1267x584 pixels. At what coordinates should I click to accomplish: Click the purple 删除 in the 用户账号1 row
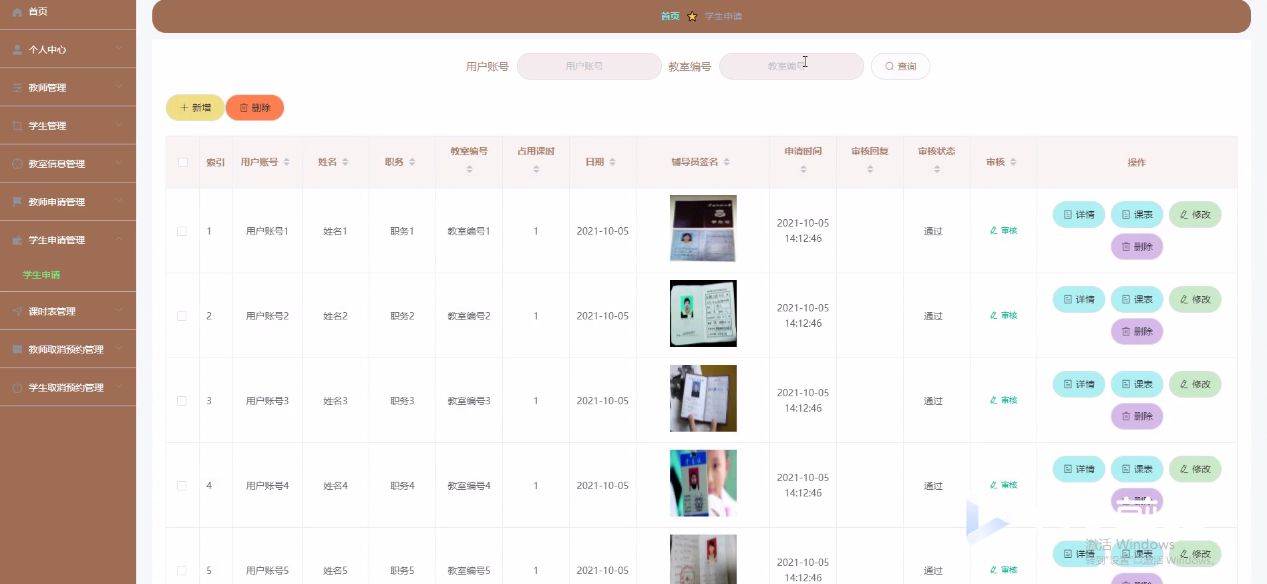point(1137,246)
